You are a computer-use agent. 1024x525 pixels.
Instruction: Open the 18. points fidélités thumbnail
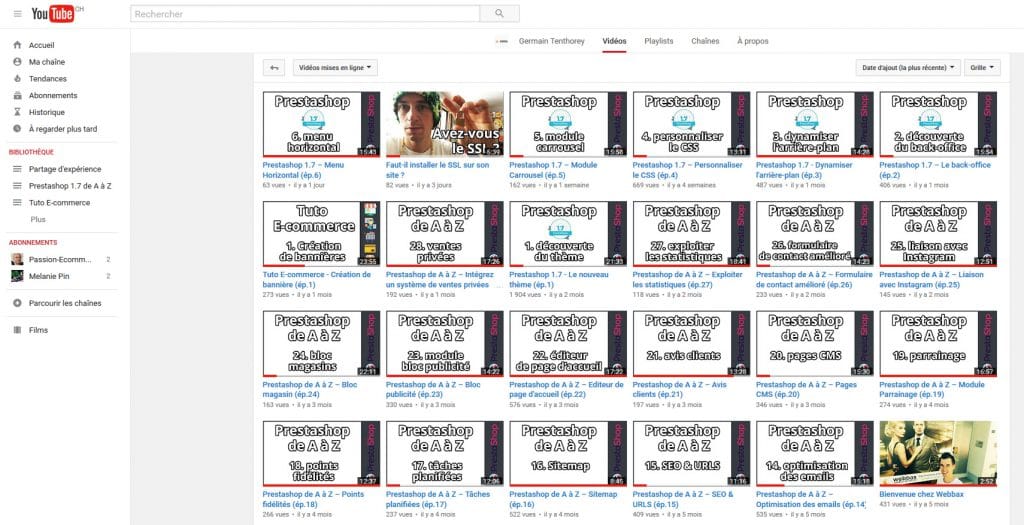click(x=321, y=454)
